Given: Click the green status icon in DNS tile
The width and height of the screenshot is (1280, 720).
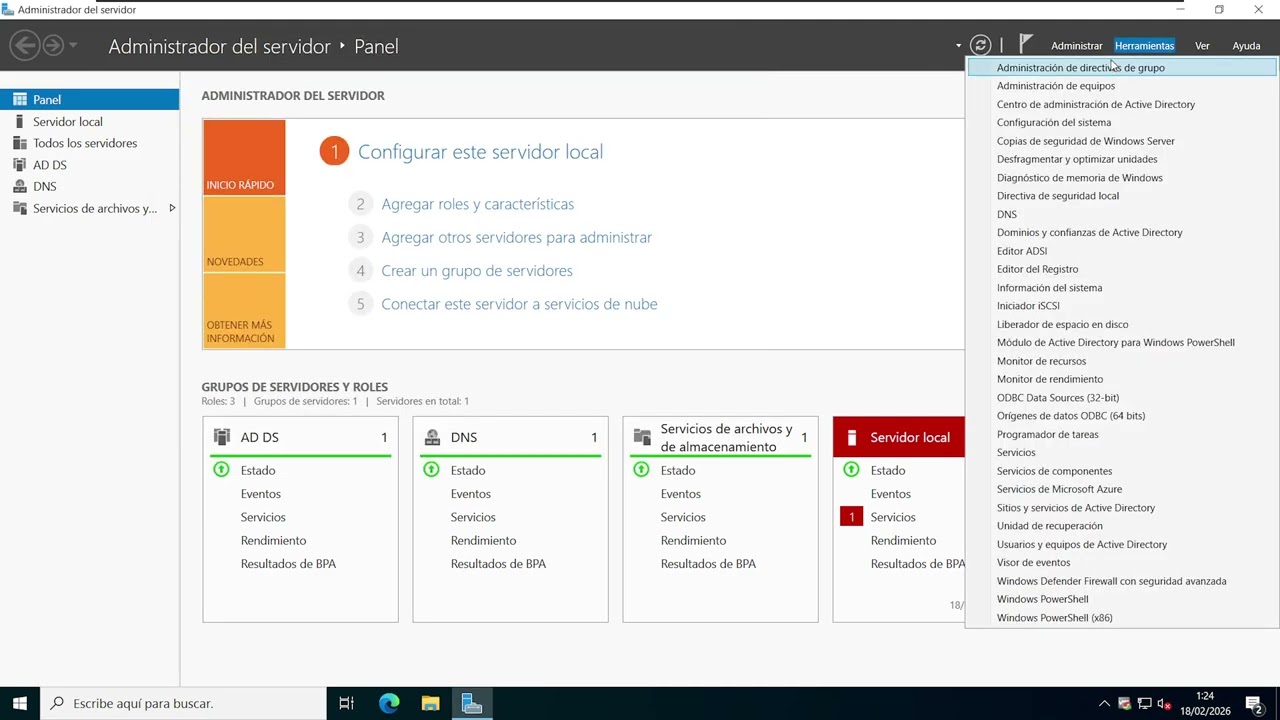Looking at the screenshot, I should tap(431, 469).
